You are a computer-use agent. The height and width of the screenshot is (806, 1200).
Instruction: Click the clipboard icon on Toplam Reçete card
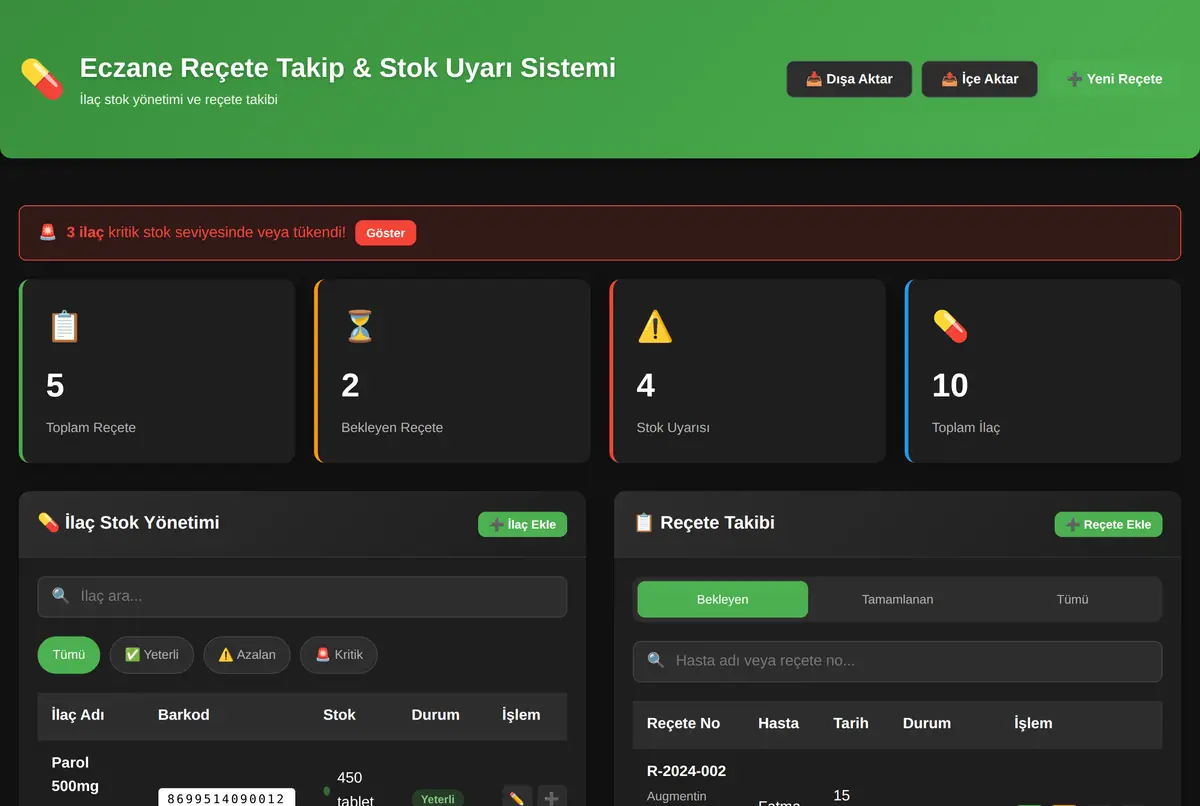[64, 326]
